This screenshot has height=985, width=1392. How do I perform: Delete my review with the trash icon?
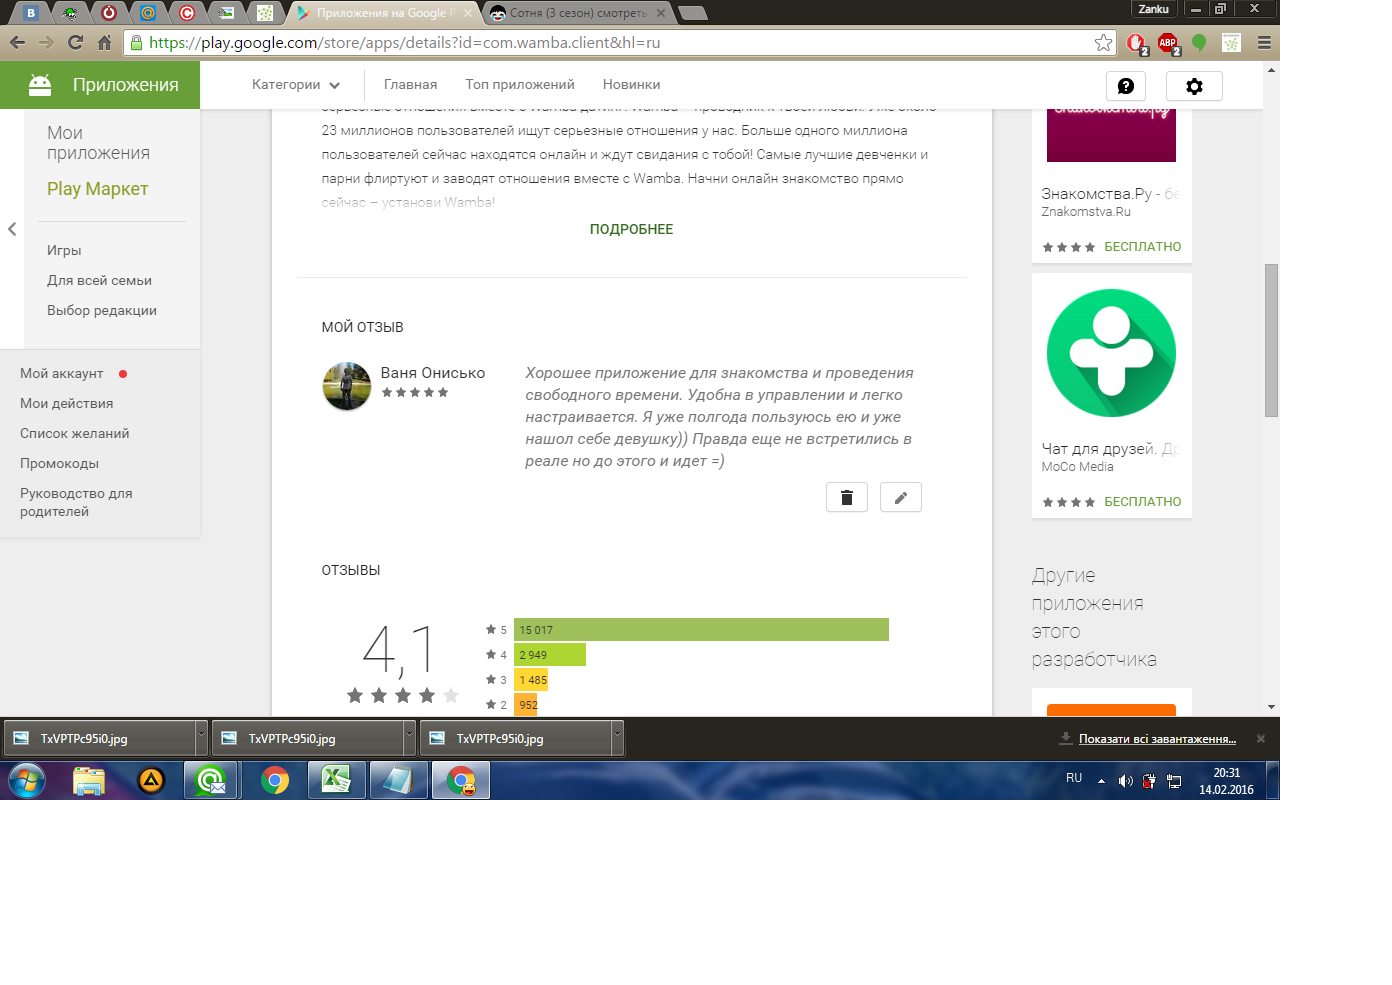point(847,497)
